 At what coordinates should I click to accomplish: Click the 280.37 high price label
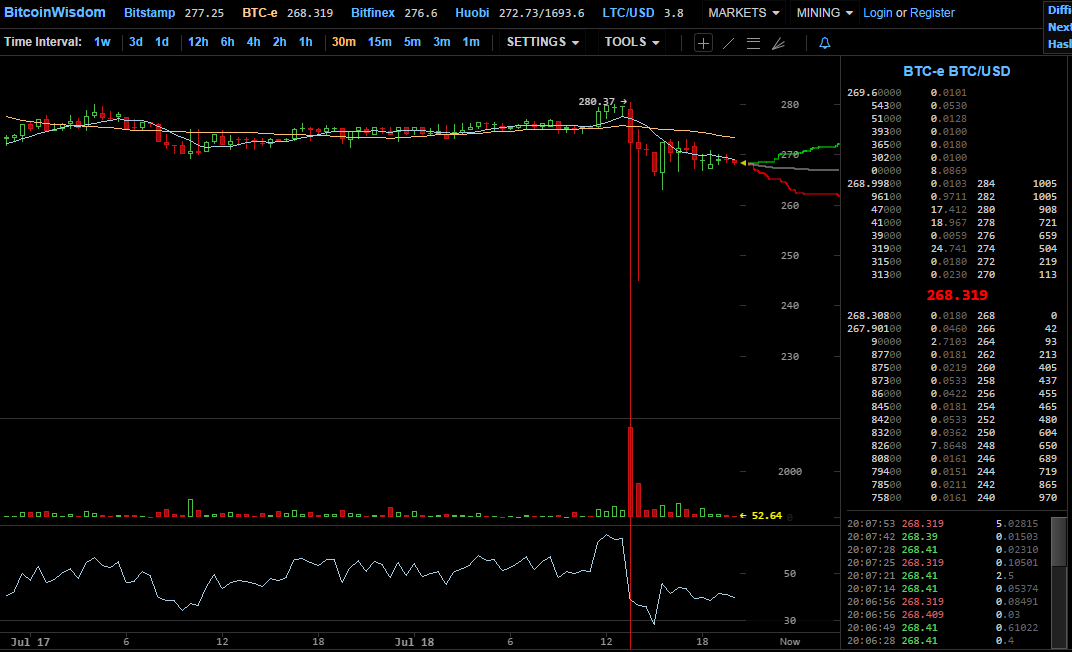597,102
